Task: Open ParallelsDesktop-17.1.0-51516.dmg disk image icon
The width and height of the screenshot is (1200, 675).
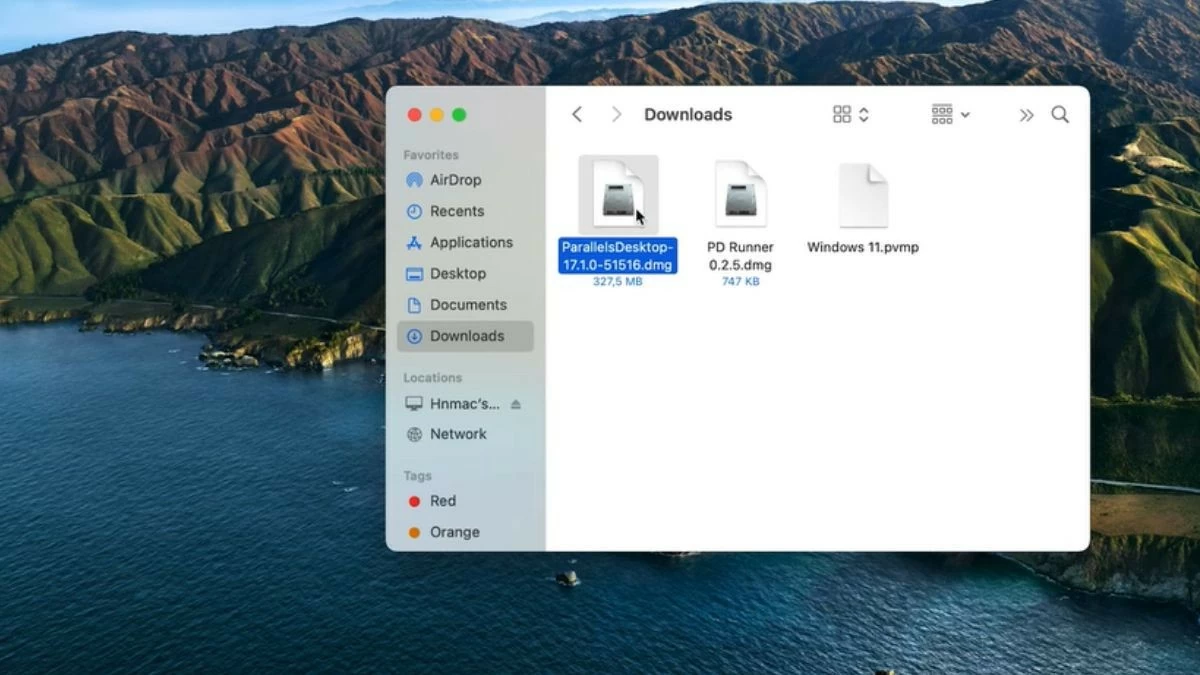Action: (618, 194)
